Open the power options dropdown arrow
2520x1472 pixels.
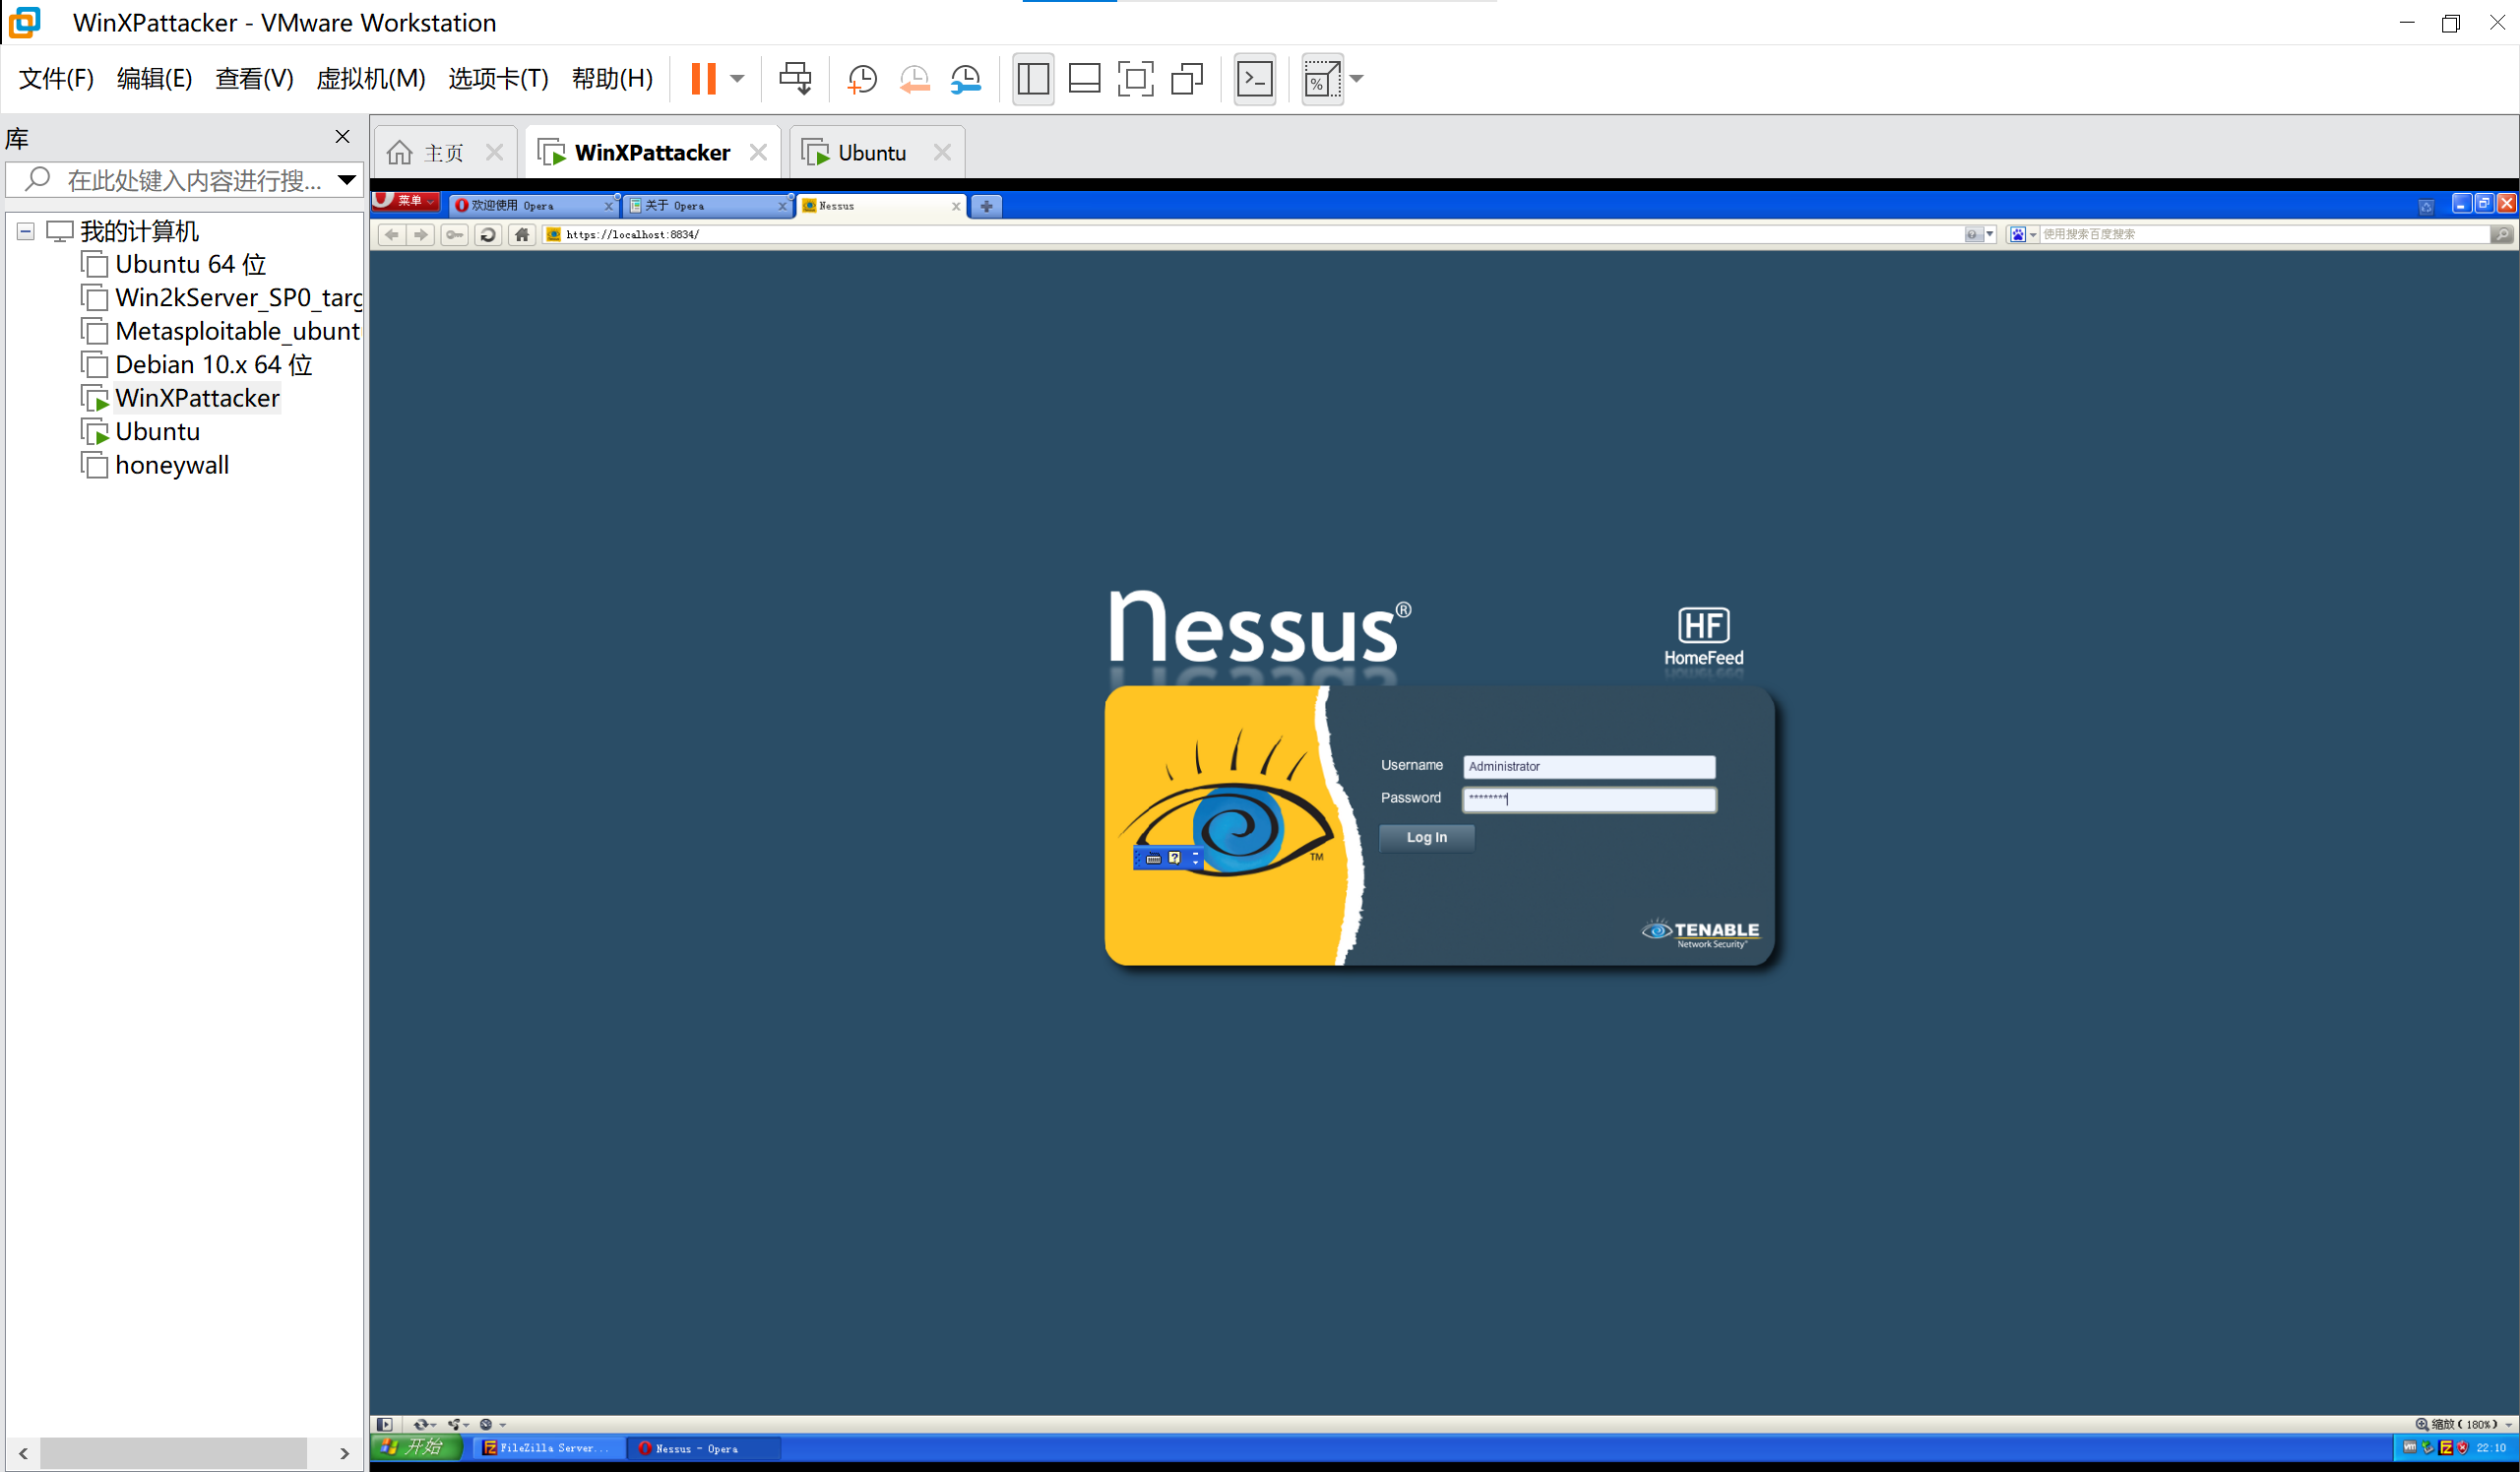(737, 78)
